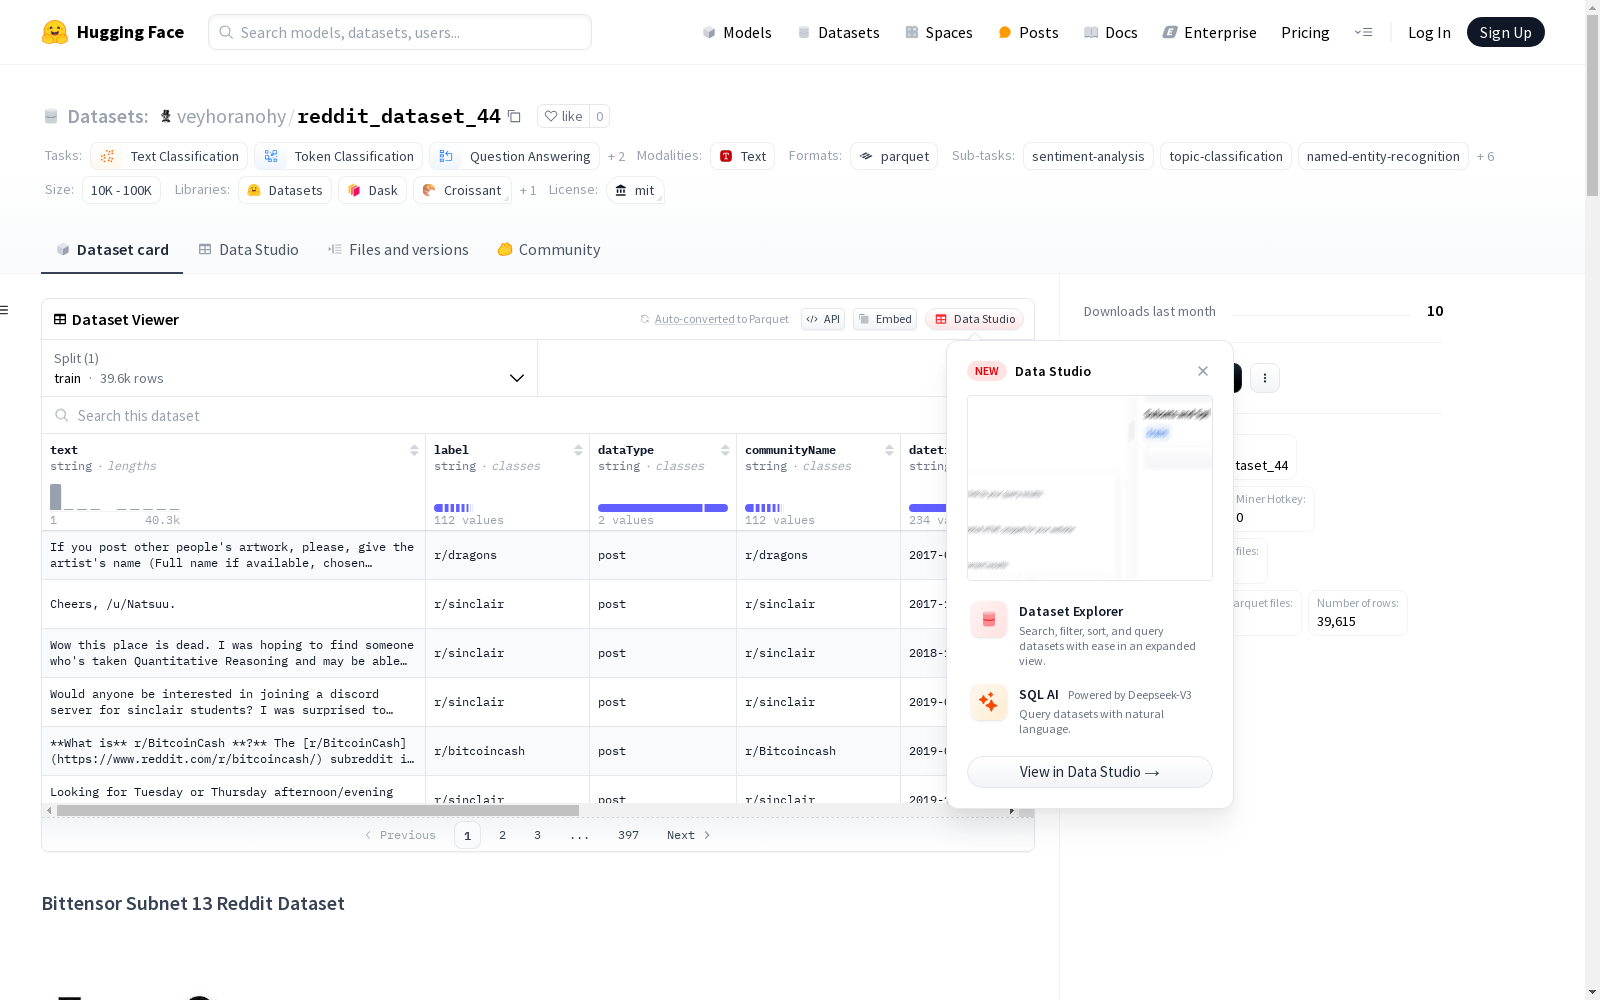
Task: Focus the main search models field
Action: click(400, 32)
